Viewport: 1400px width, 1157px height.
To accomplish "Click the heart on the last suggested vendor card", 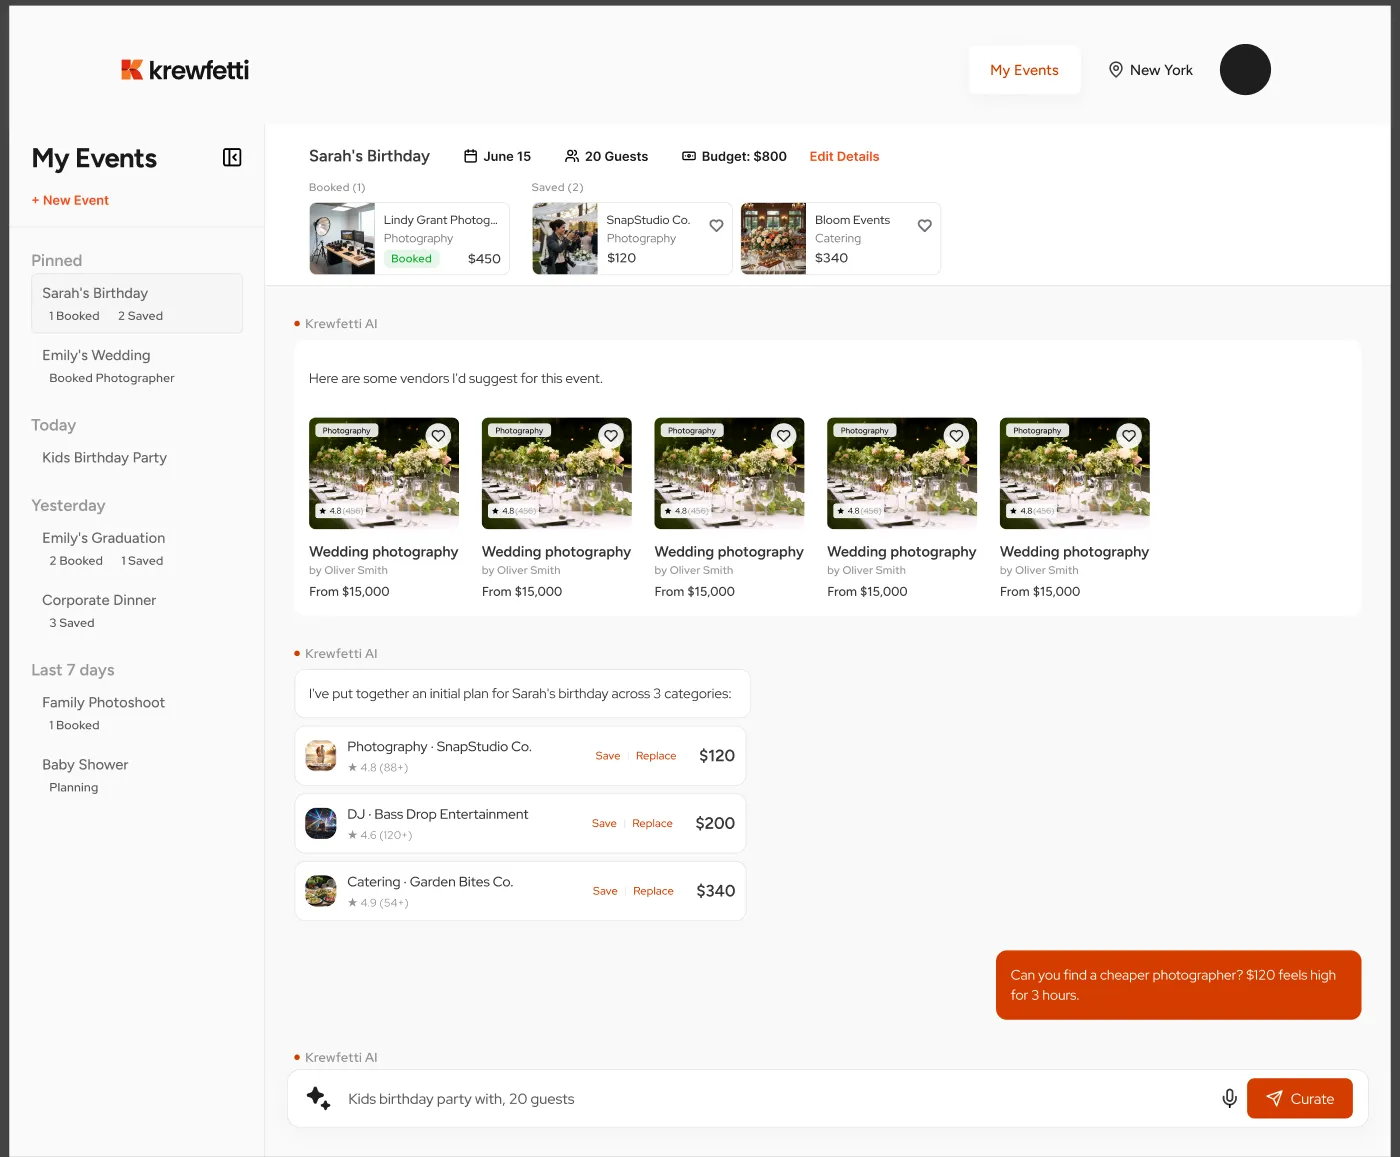I will 1129,435.
